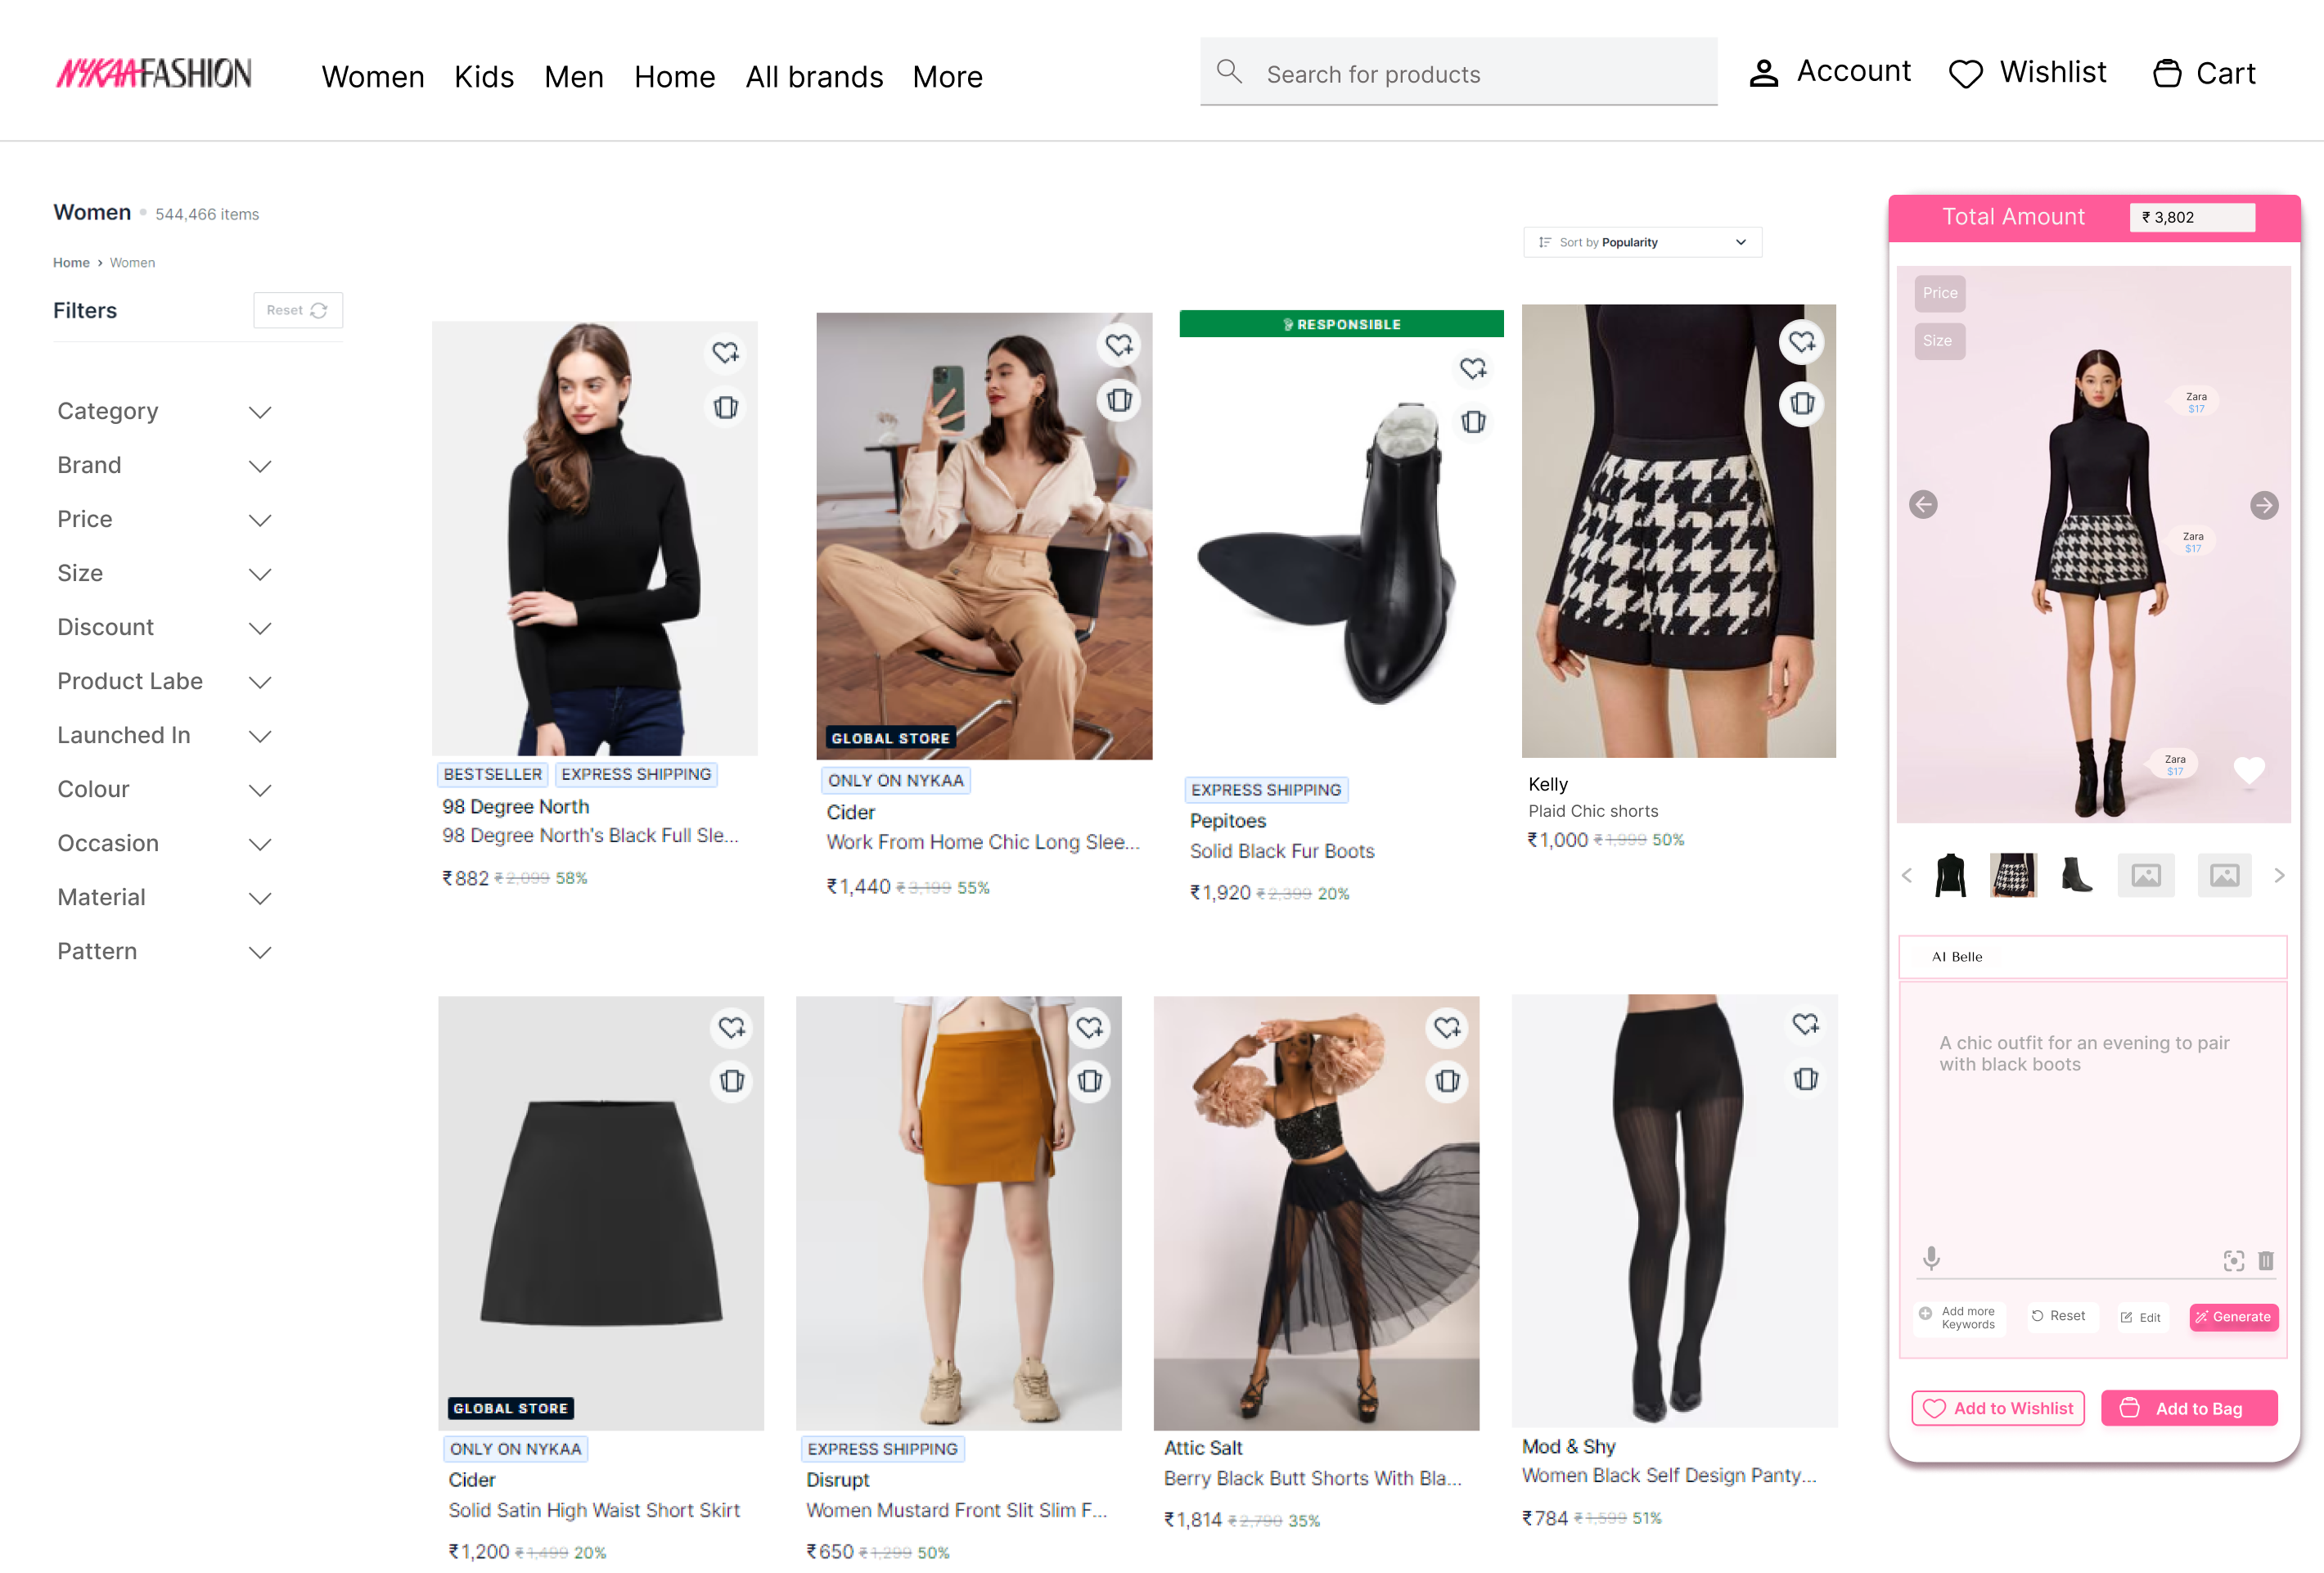Open camera capture icon in AI Belle panel
Image resolution: width=2324 pixels, height=1573 pixels.
pos(2234,1260)
